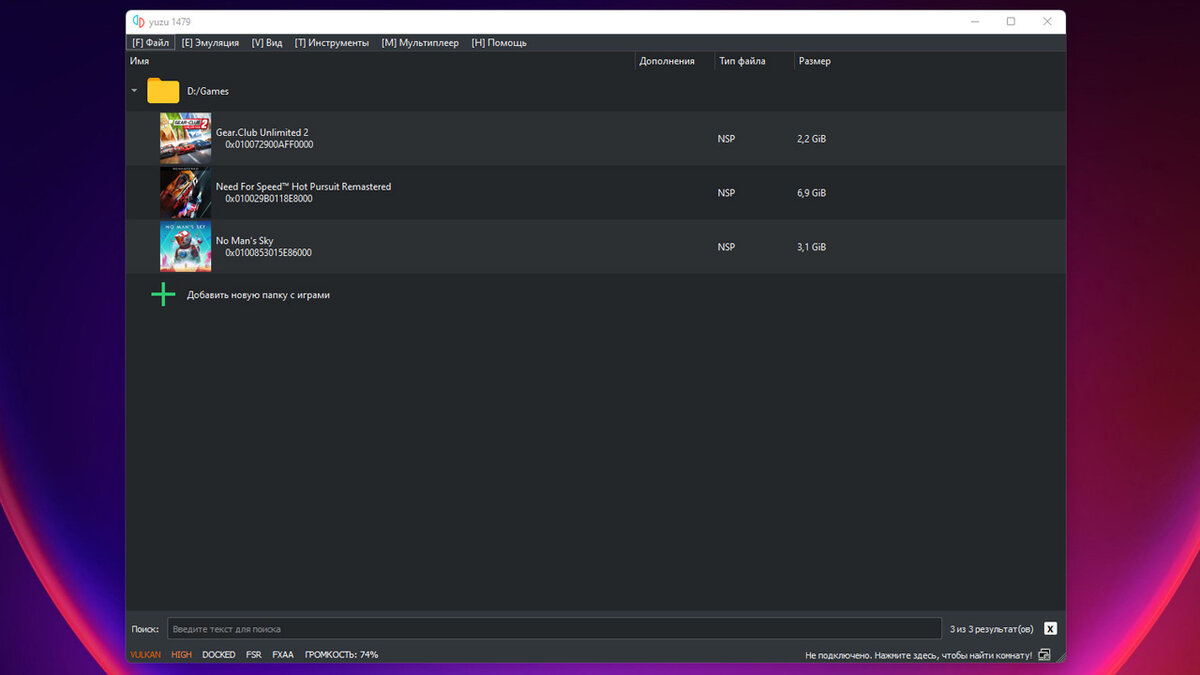Collapse the D:/Games folder tree arrow
This screenshot has height=675, width=1200.
(x=134, y=91)
